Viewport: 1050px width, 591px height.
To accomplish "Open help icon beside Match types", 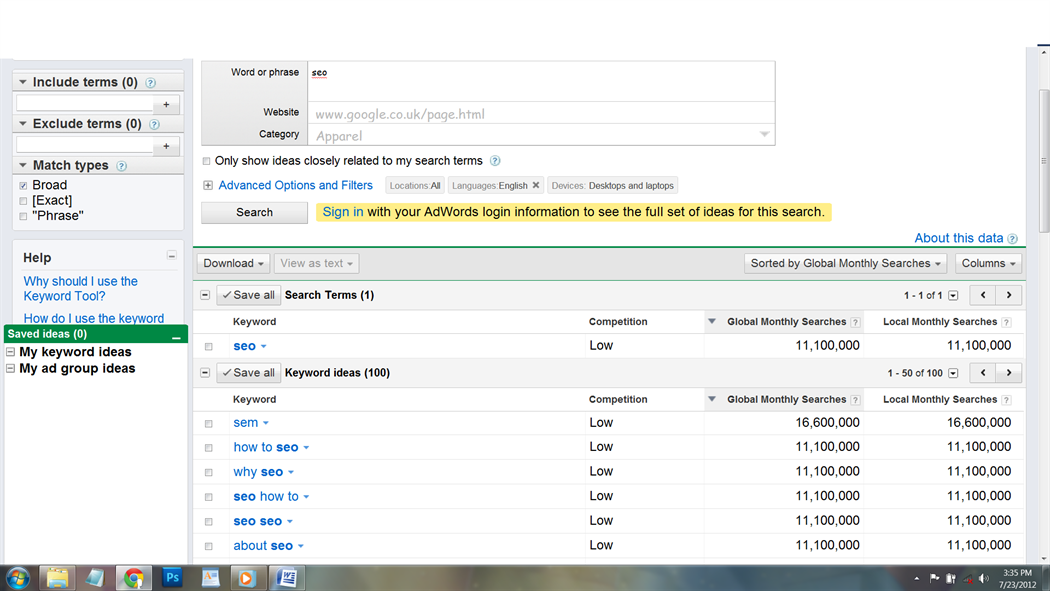I will point(121,166).
